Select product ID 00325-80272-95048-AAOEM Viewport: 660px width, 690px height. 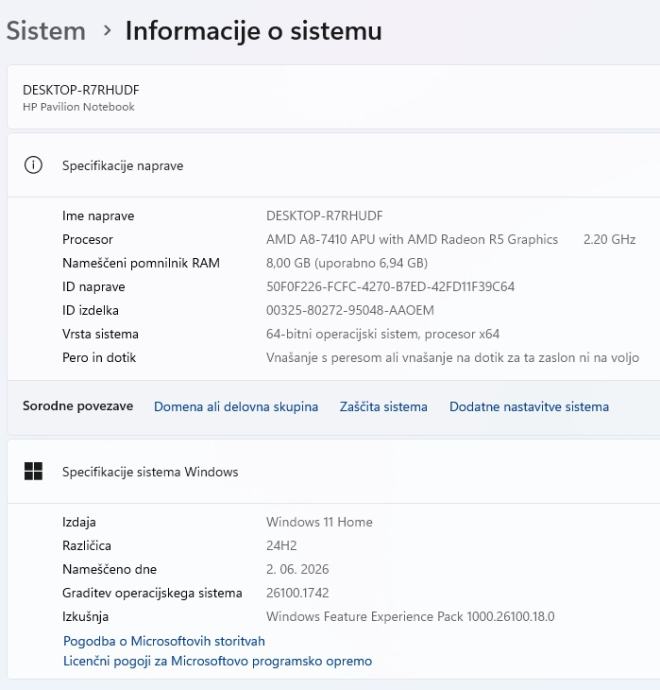(350, 310)
